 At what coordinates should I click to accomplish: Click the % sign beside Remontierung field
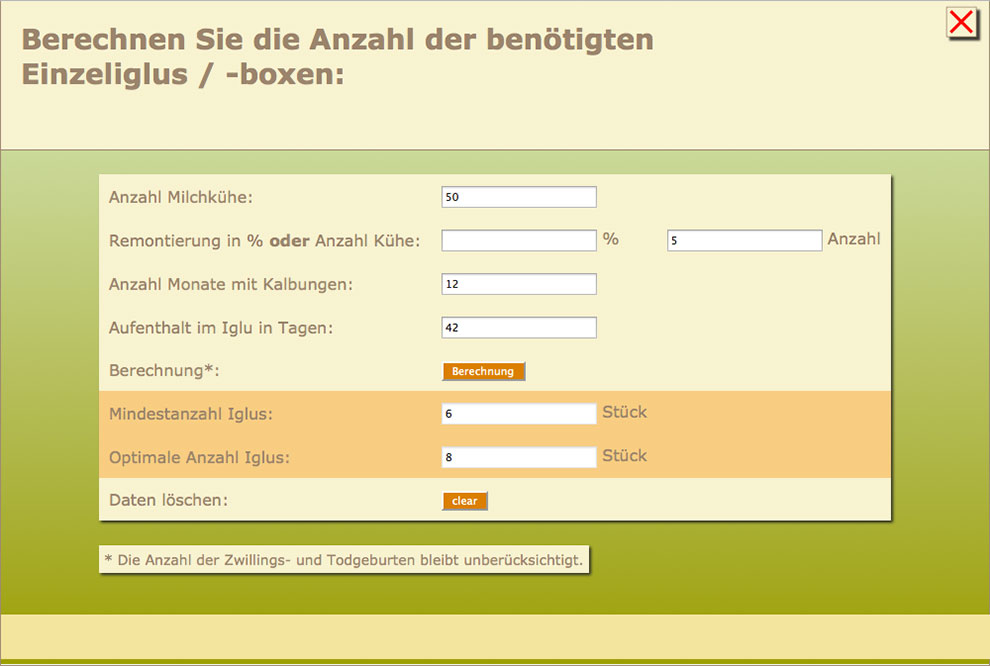(610, 239)
